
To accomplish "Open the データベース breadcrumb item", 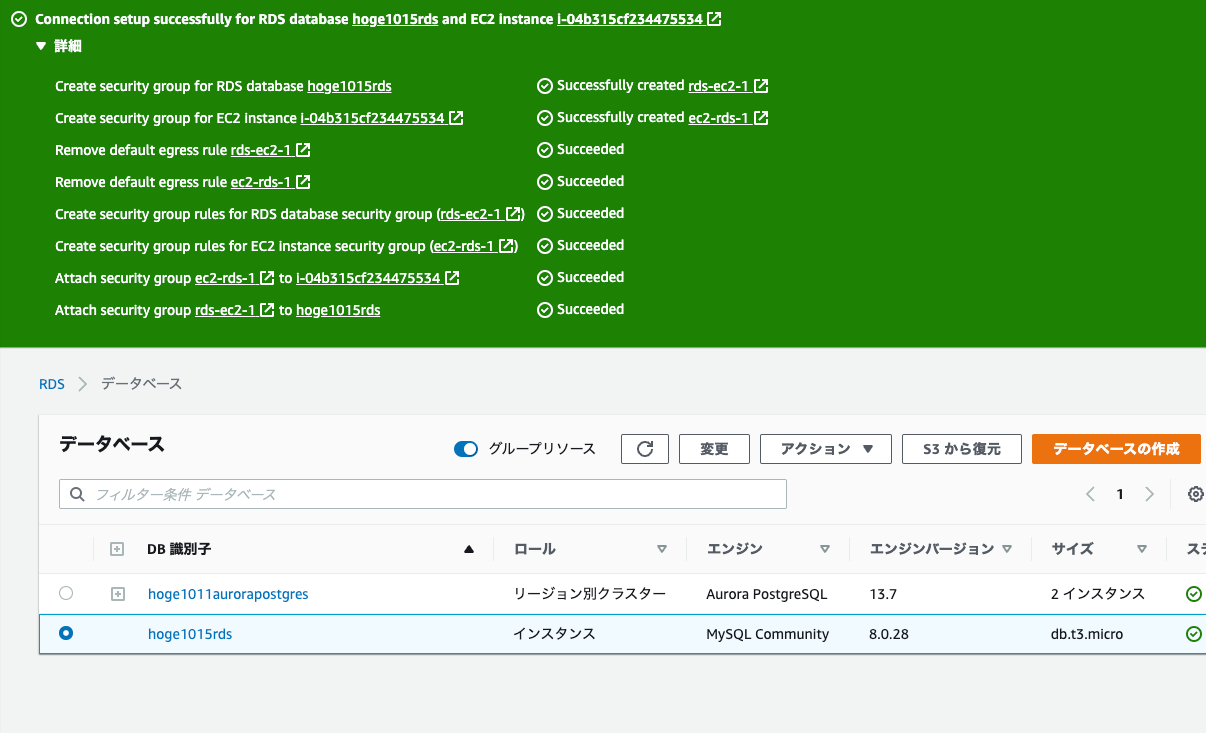I will tap(139, 383).
